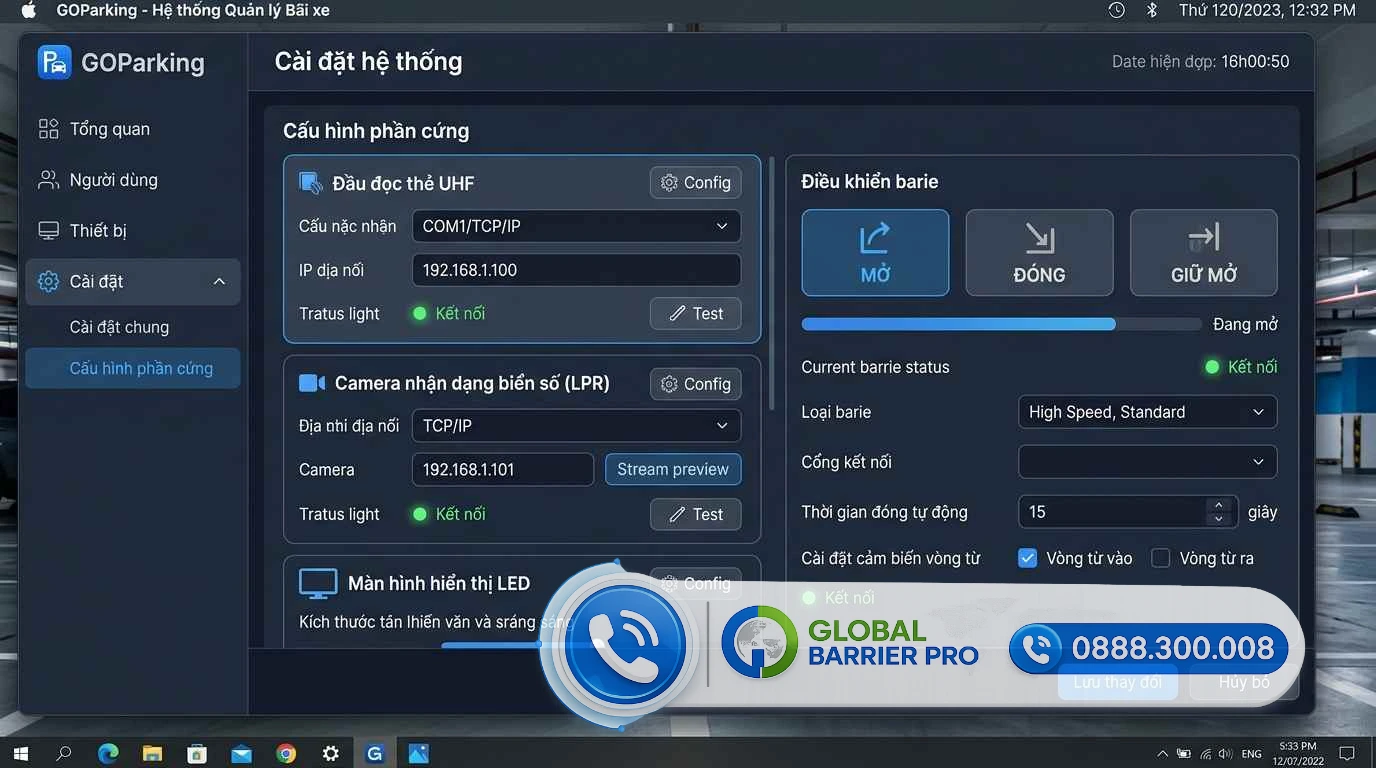1376x768 pixels.
Task: Open the taskbar clock showing 5:33 PM
Action: pos(1298,753)
